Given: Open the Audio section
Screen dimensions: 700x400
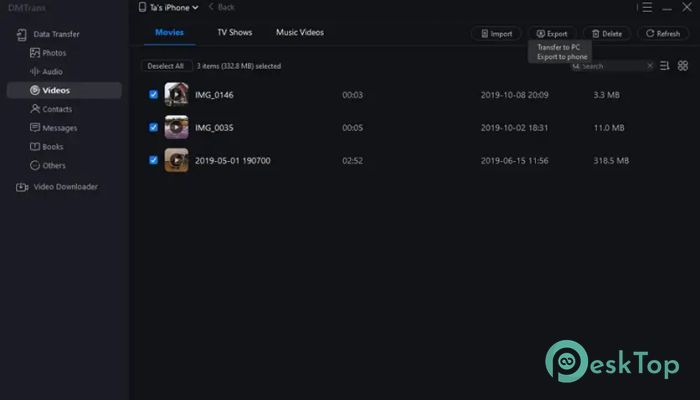Looking at the screenshot, I should coord(46,71).
